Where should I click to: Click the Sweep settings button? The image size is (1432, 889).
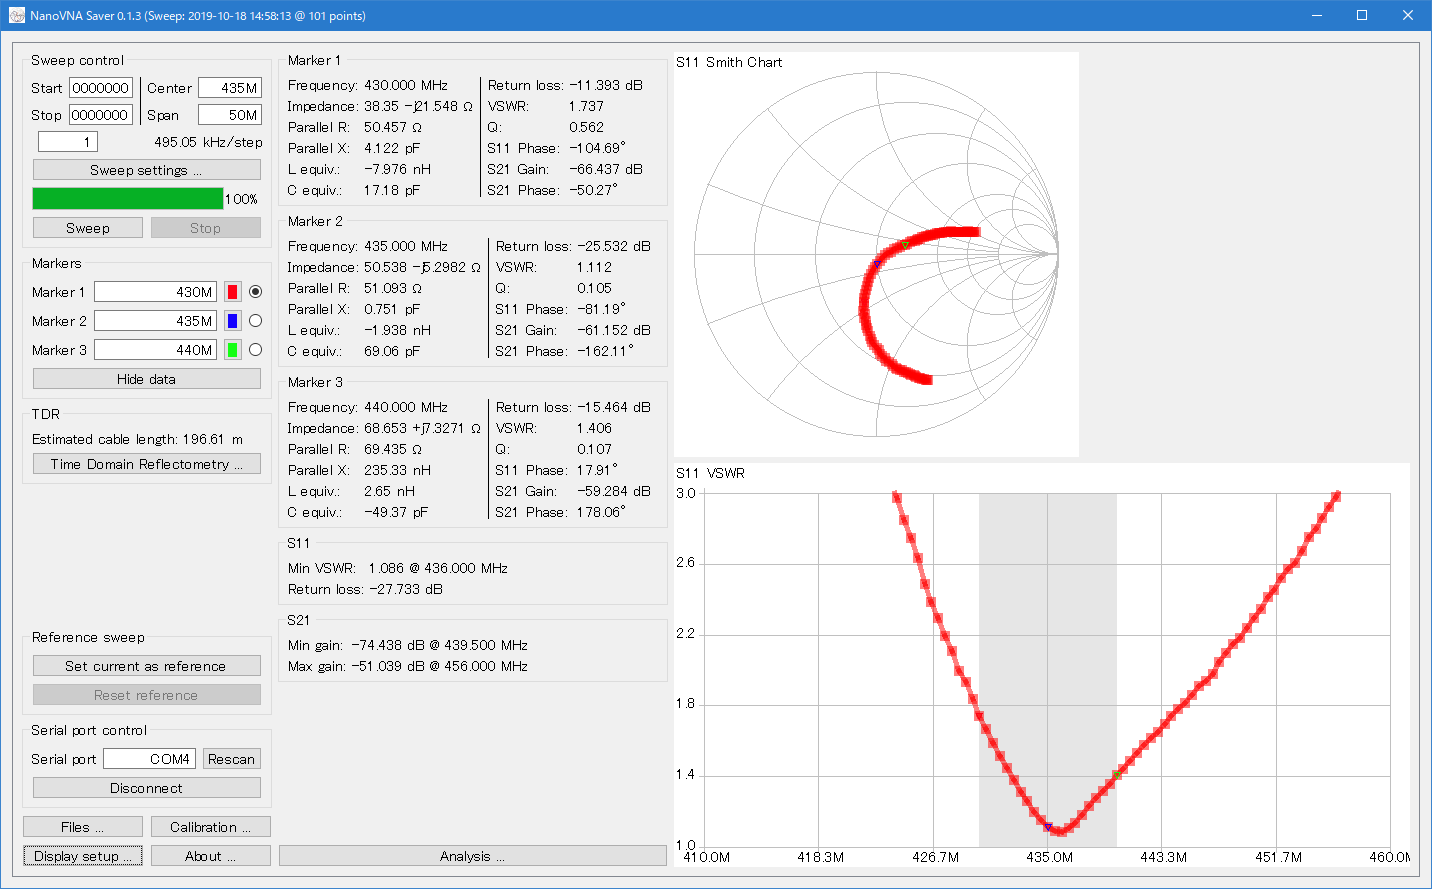pyautogui.click(x=147, y=170)
